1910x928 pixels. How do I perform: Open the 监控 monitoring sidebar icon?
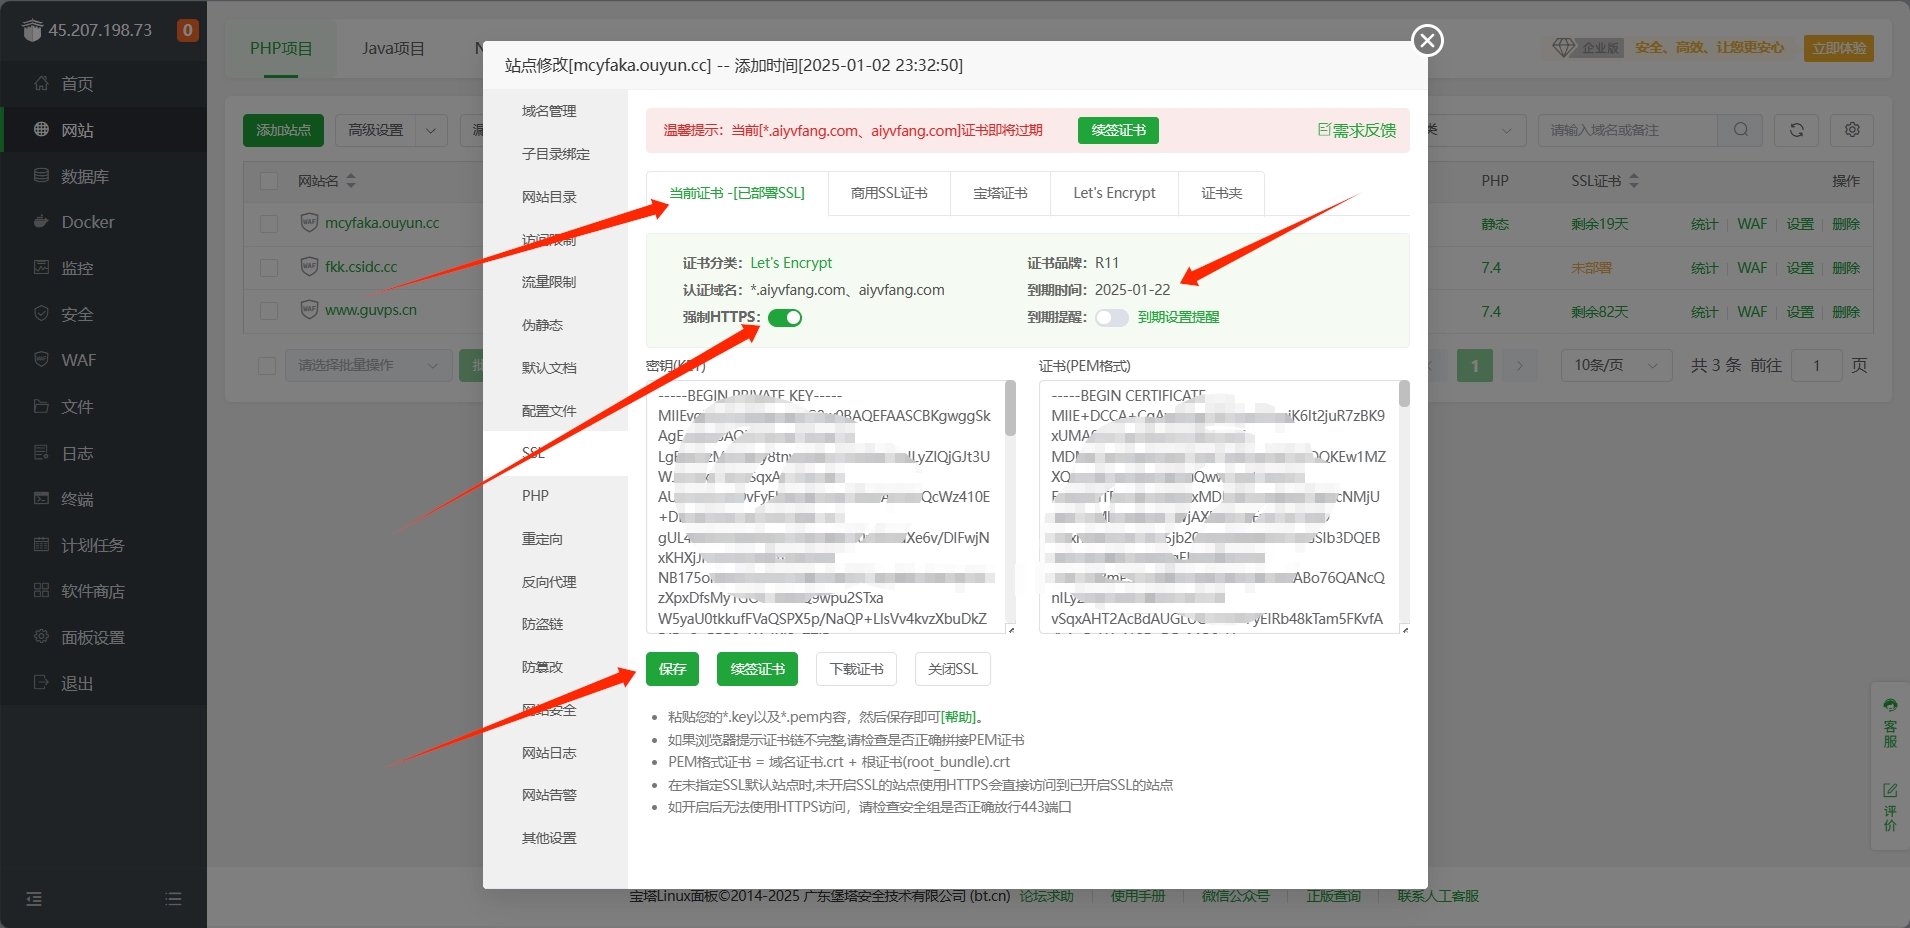pos(41,268)
